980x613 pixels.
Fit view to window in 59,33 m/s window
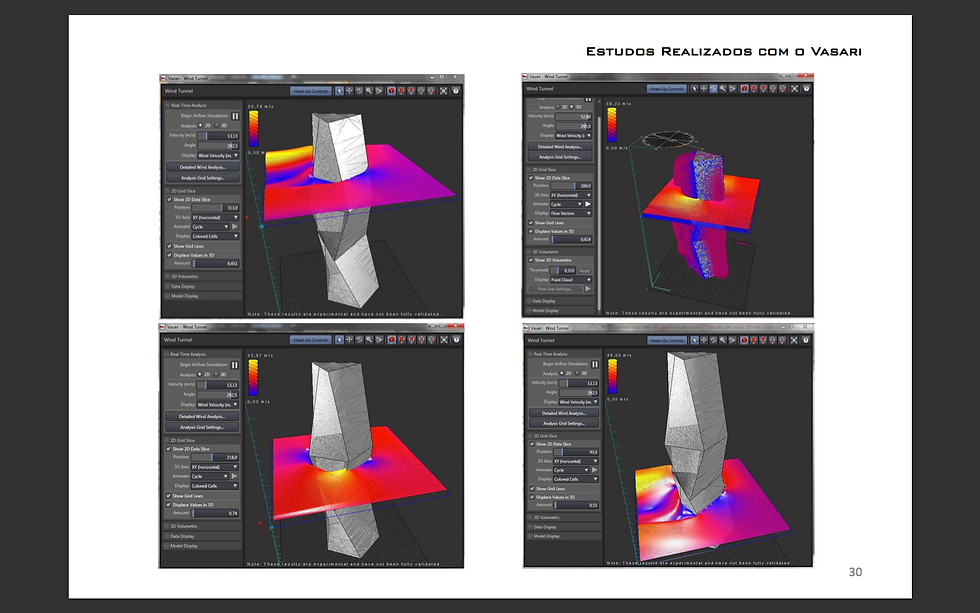[x=795, y=89]
